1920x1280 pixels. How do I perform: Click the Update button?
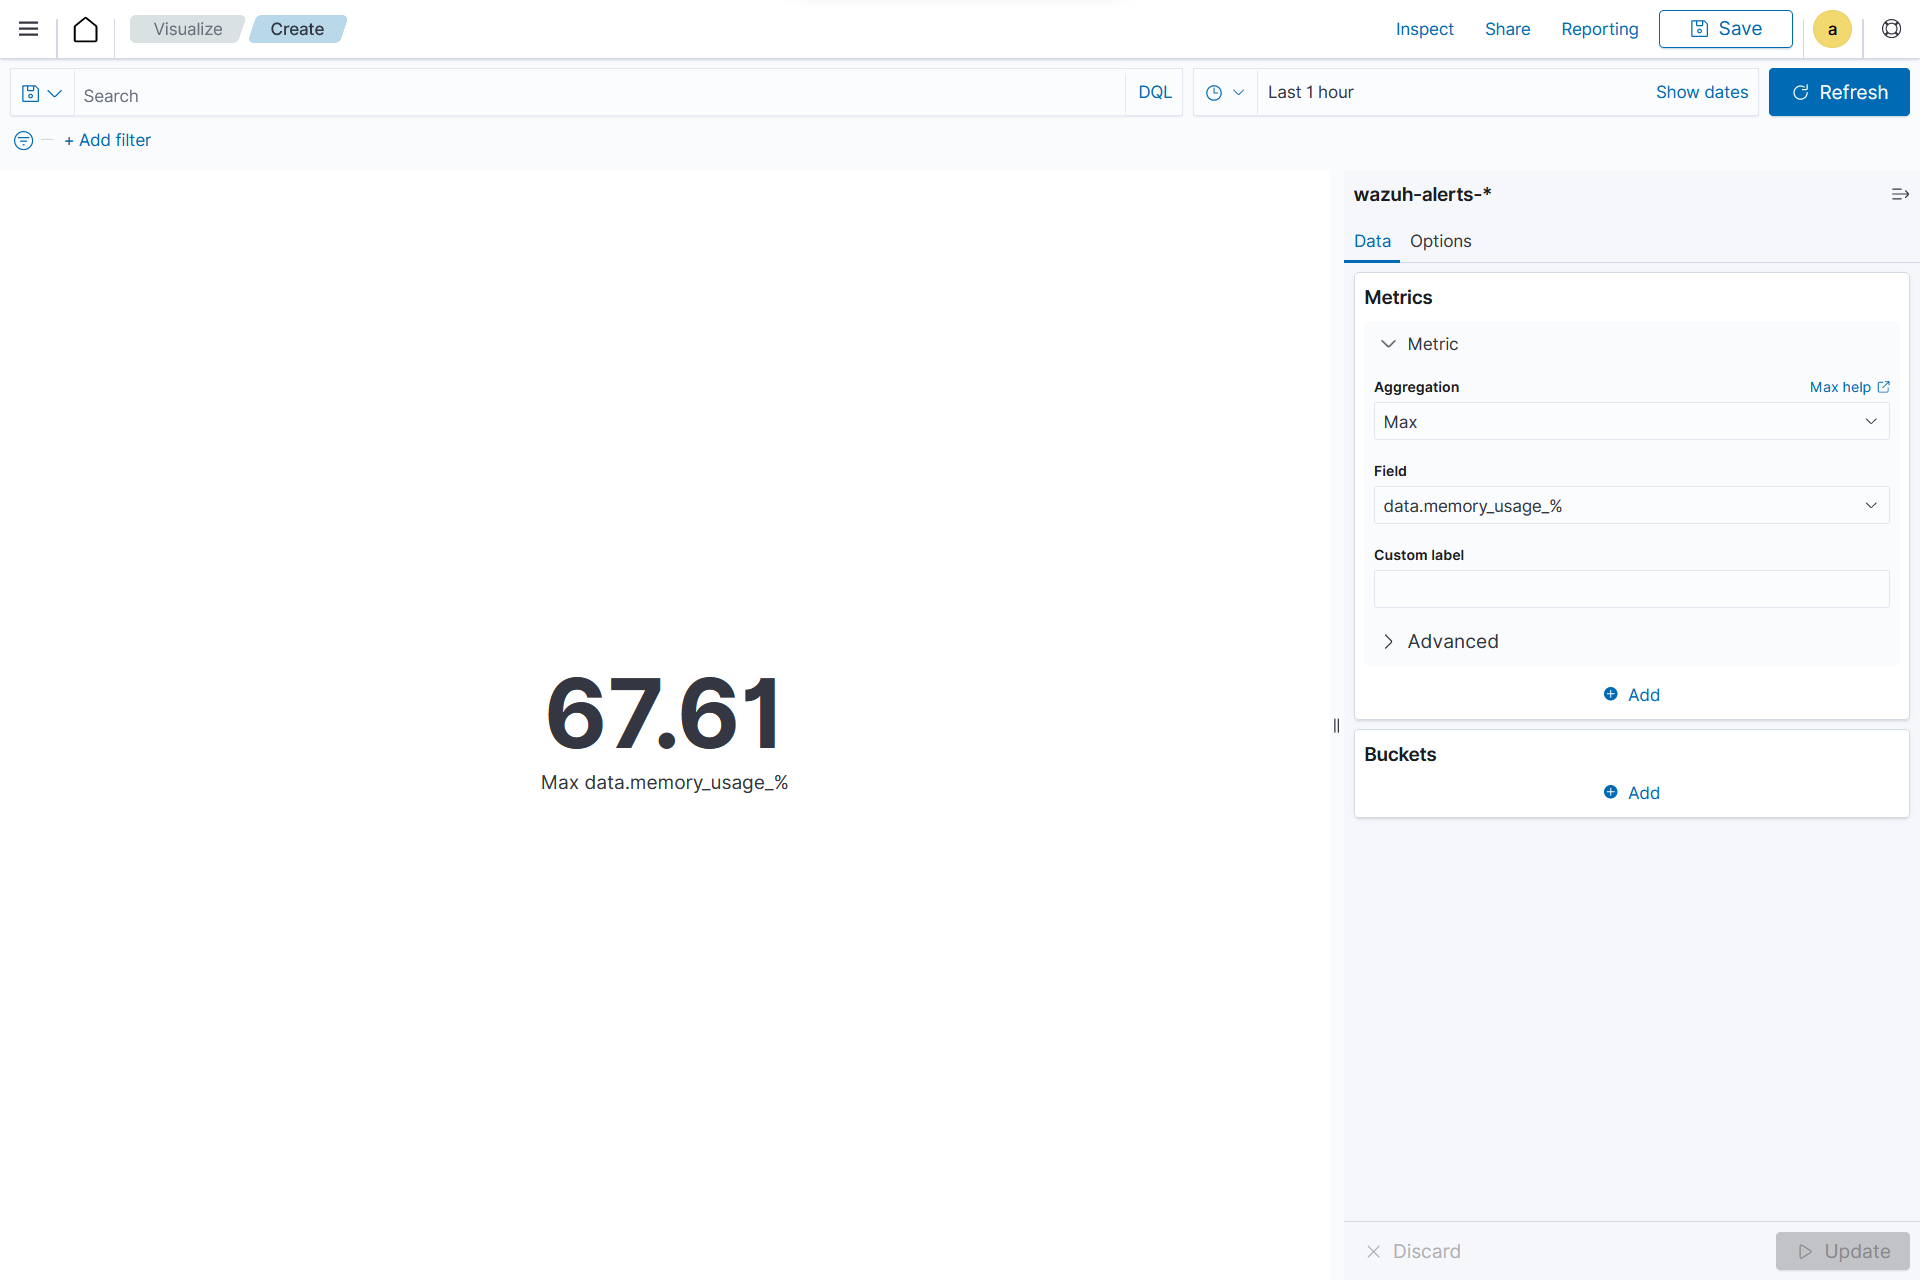(x=1842, y=1251)
